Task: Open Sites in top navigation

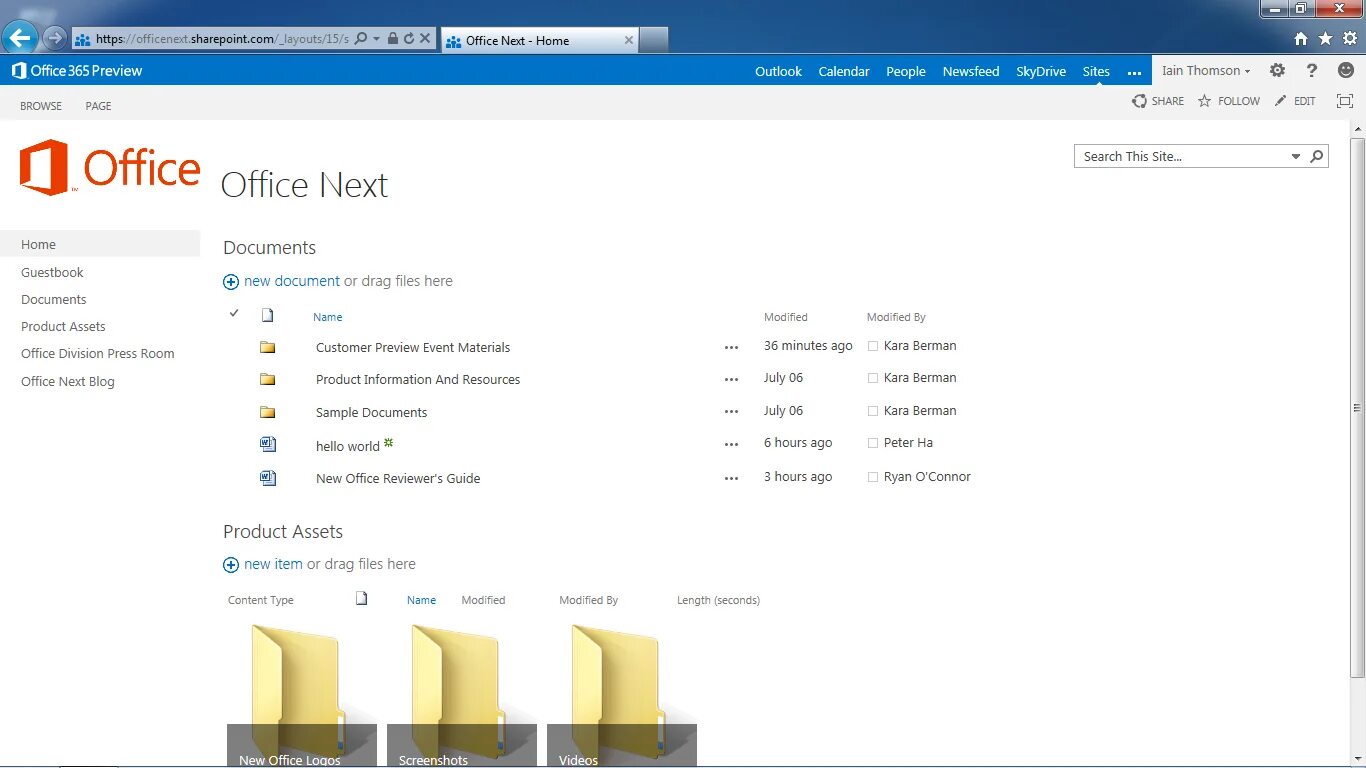Action: [x=1096, y=71]
